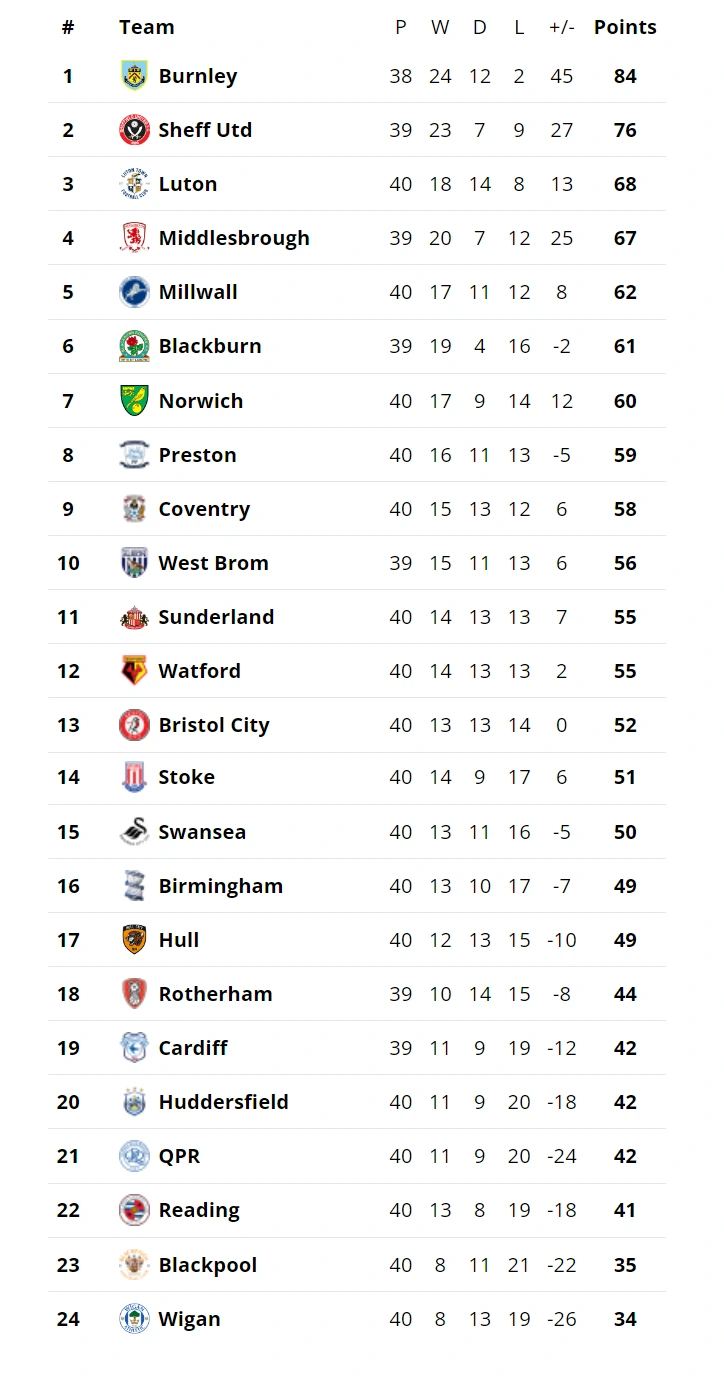Click the Team column header
This screenshot has width=724, height=1380.
point(146,27)
